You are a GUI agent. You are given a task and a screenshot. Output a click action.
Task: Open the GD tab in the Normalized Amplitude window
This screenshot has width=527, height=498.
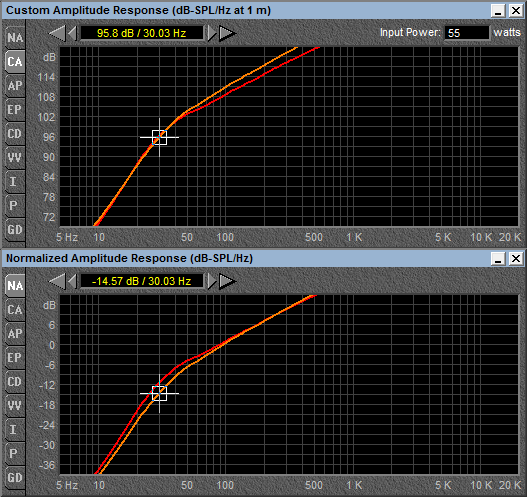(x=15, y=478)
